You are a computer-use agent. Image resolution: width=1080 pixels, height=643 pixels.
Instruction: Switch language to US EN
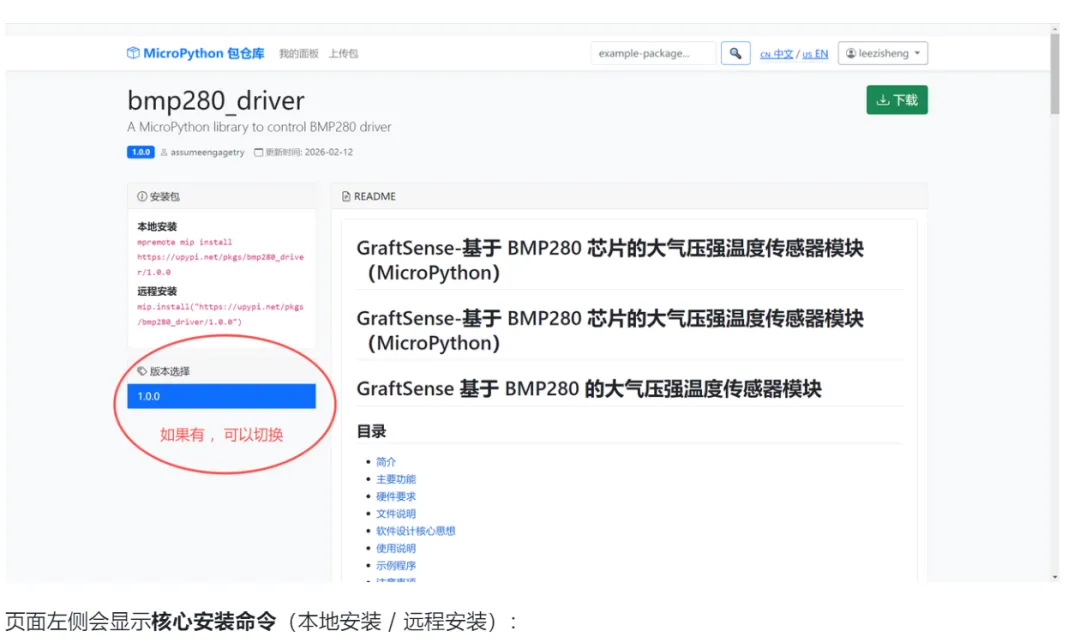[815, 54]
